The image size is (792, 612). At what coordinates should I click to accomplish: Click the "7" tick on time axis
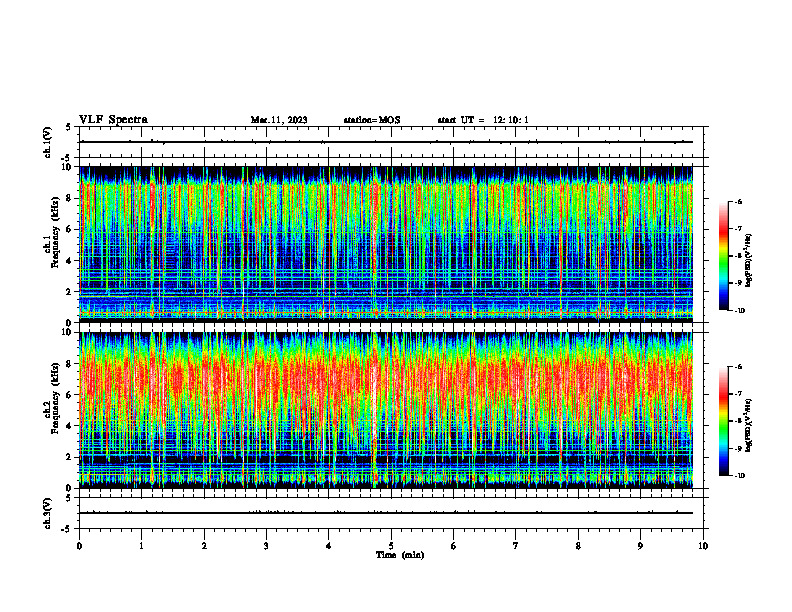(516, 546)
